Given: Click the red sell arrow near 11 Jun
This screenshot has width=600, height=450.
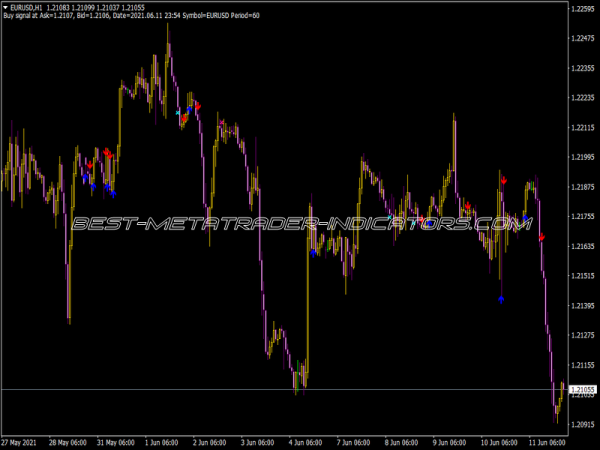Looking at the screenshot, I should pos(542,238).
